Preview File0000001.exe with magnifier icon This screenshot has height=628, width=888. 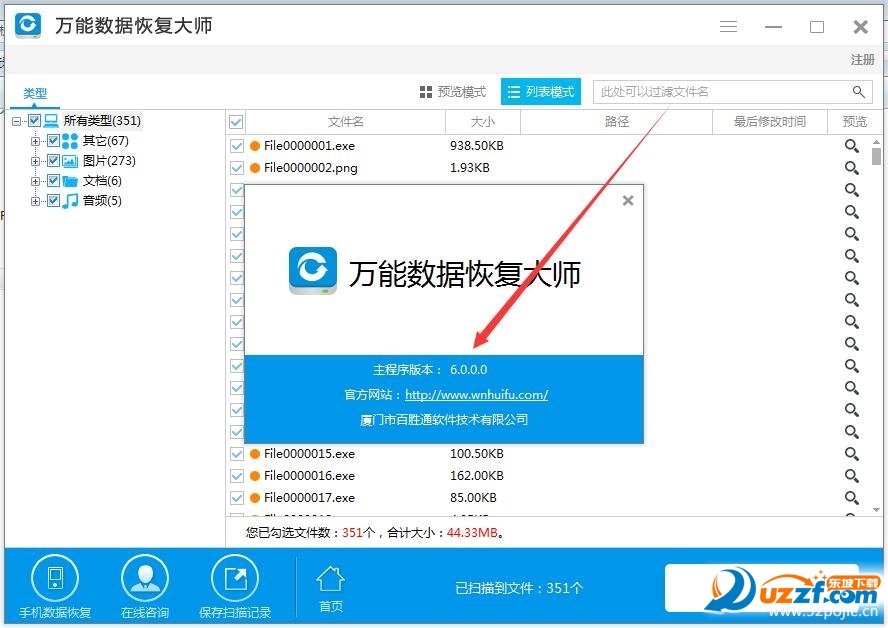851,146
